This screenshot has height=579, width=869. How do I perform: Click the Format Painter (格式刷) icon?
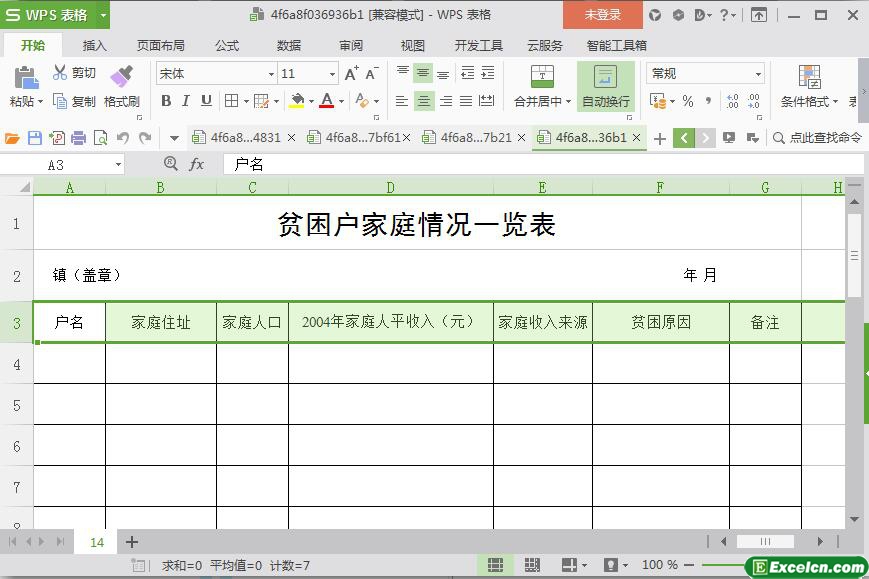pos(121,76)
